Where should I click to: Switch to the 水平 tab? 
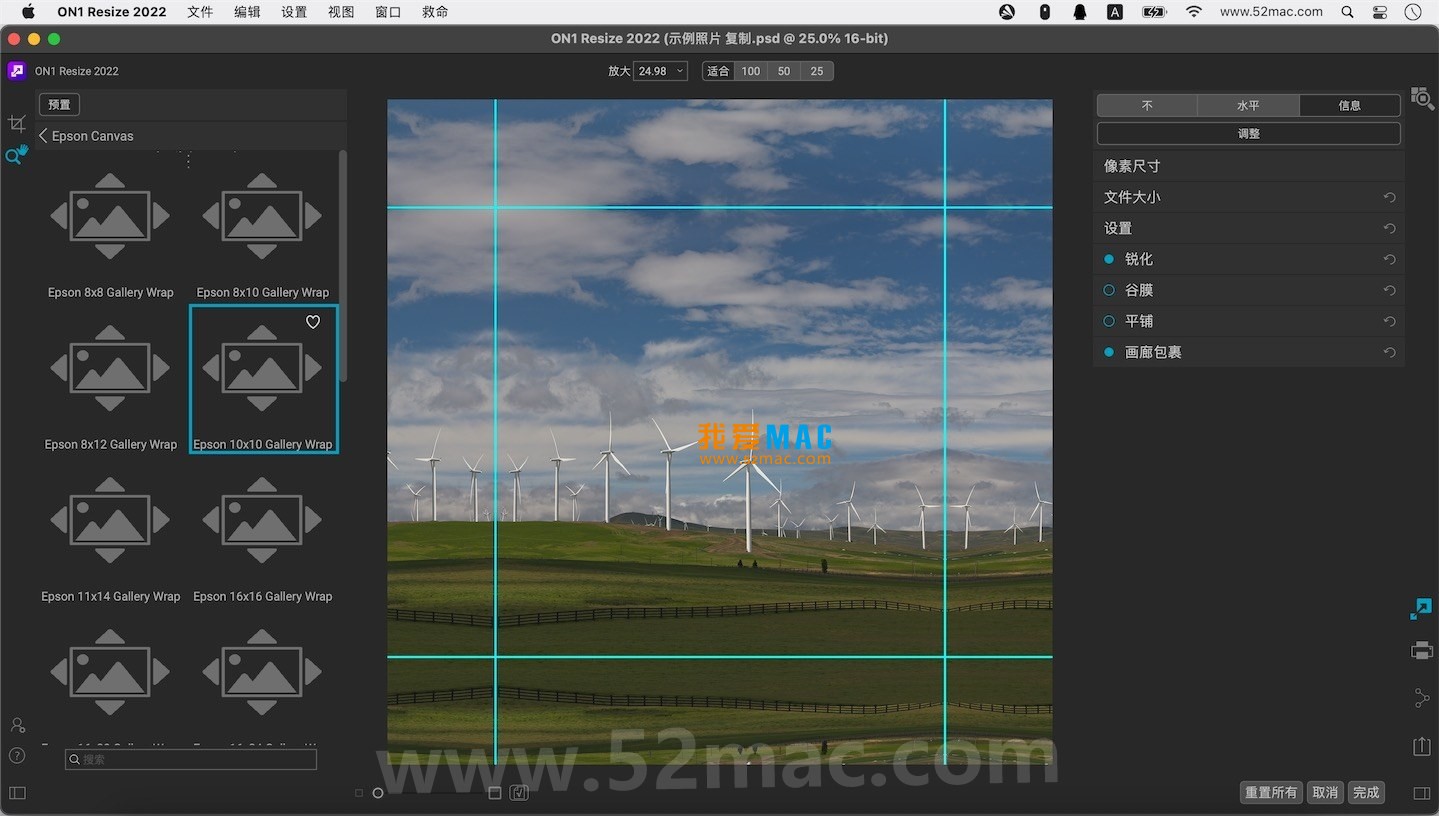[x=1248, y=105]
